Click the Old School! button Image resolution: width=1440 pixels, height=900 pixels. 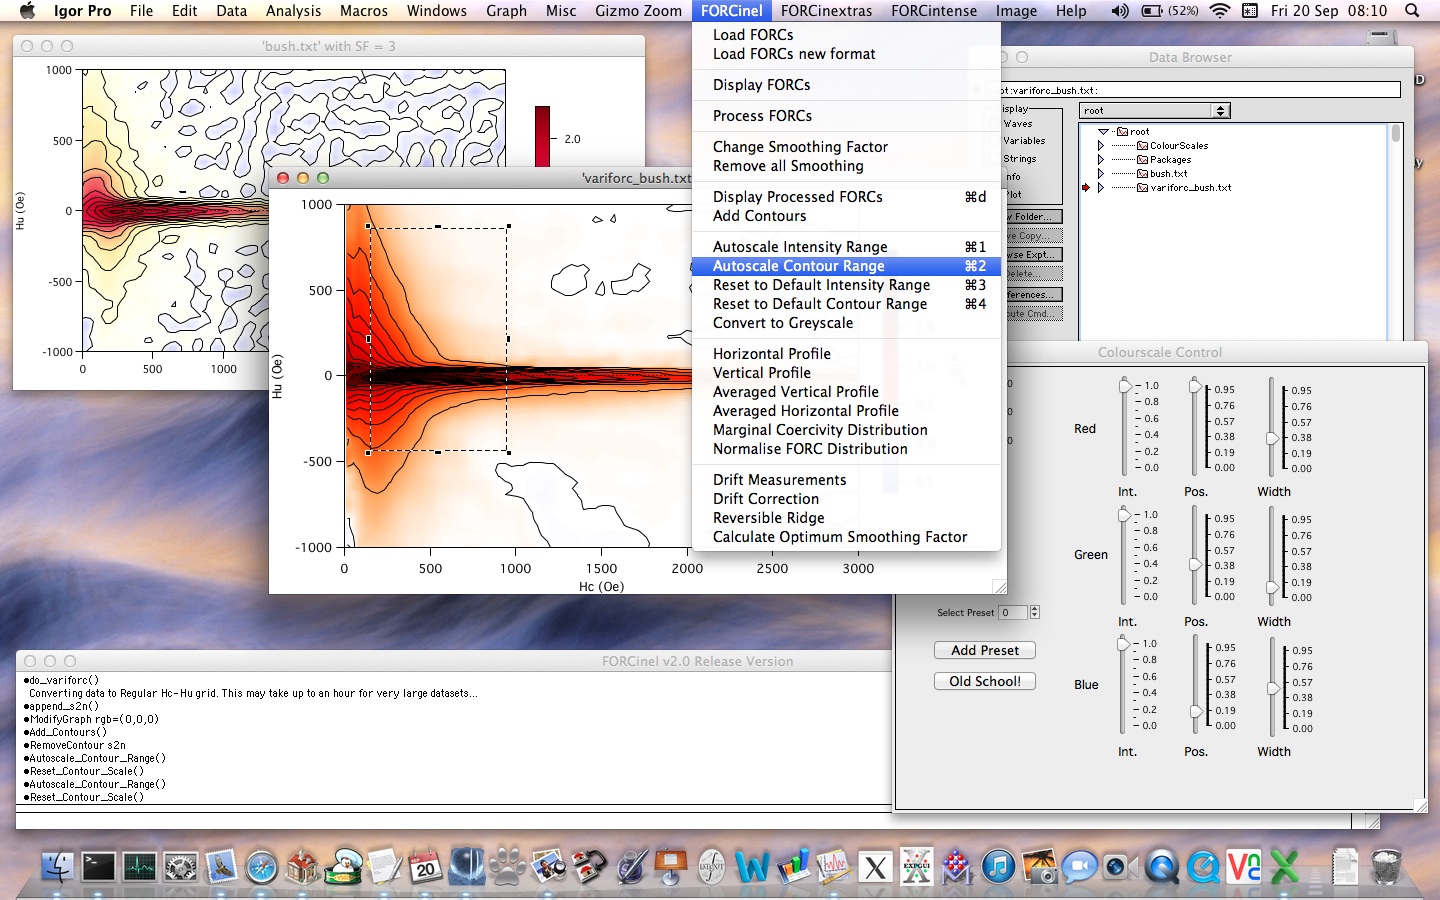coord(984,681)
